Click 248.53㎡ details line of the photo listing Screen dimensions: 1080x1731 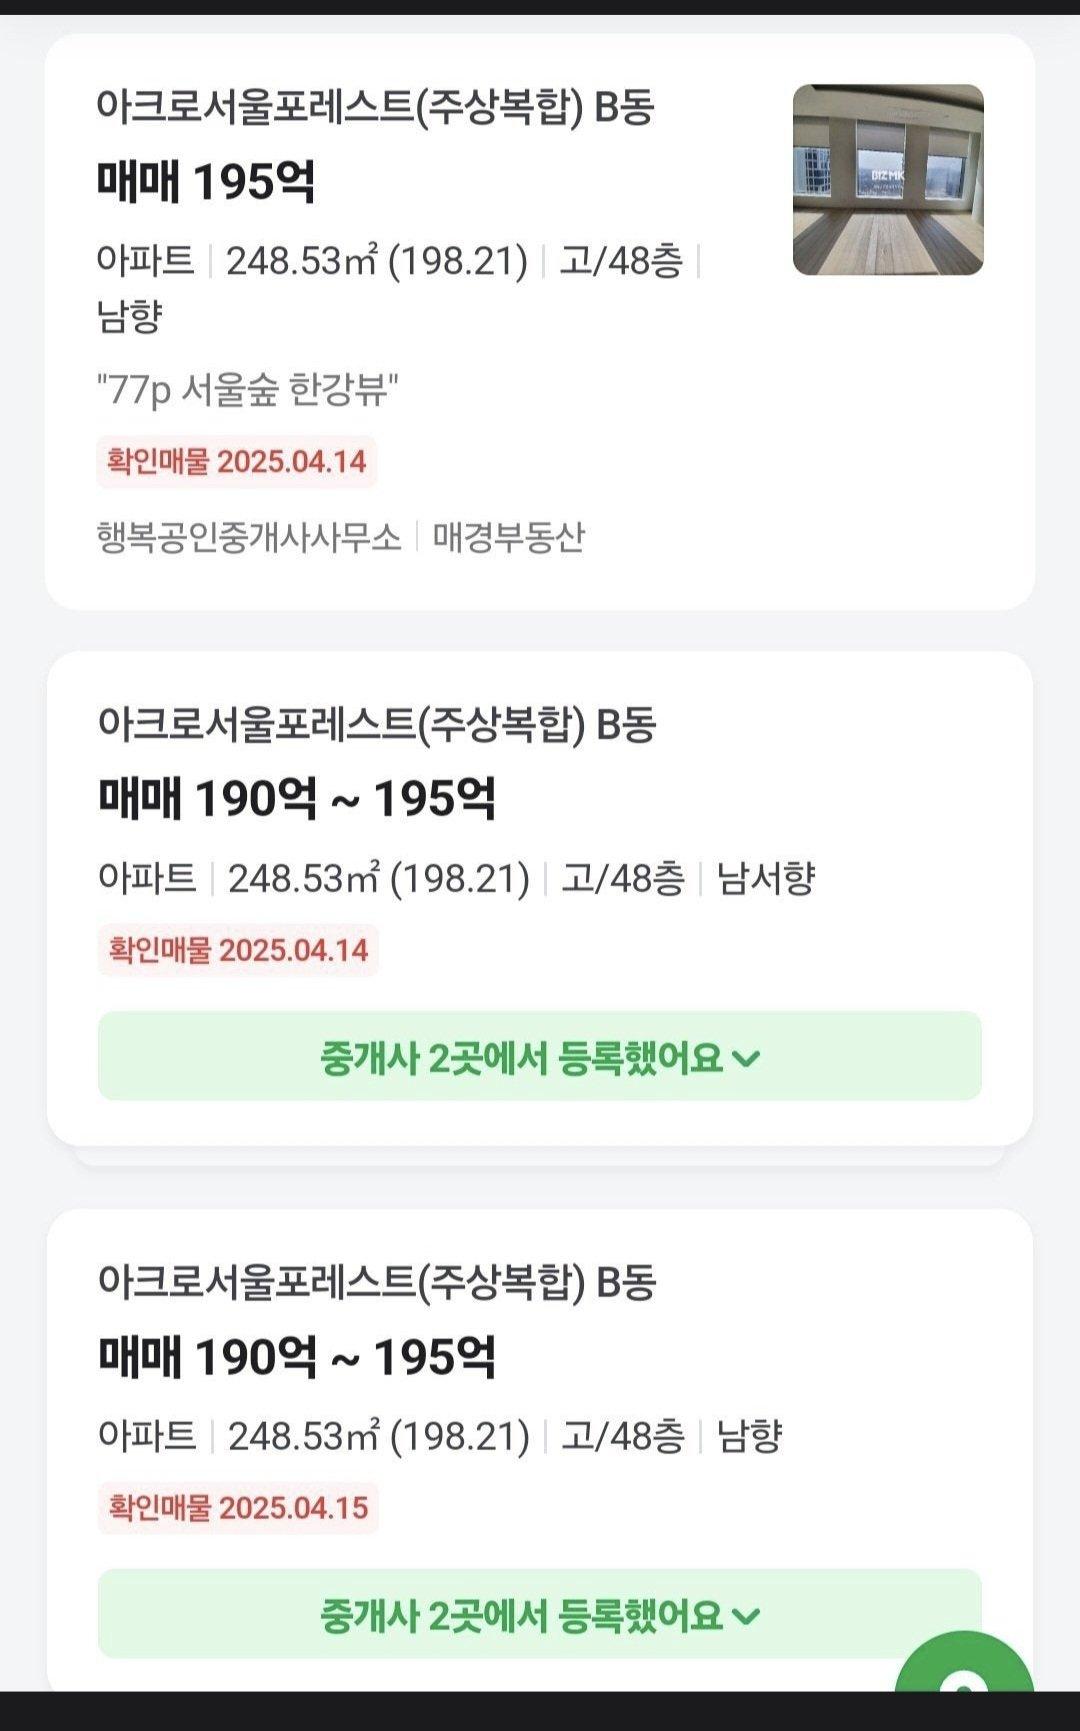(x=376, y=261)
